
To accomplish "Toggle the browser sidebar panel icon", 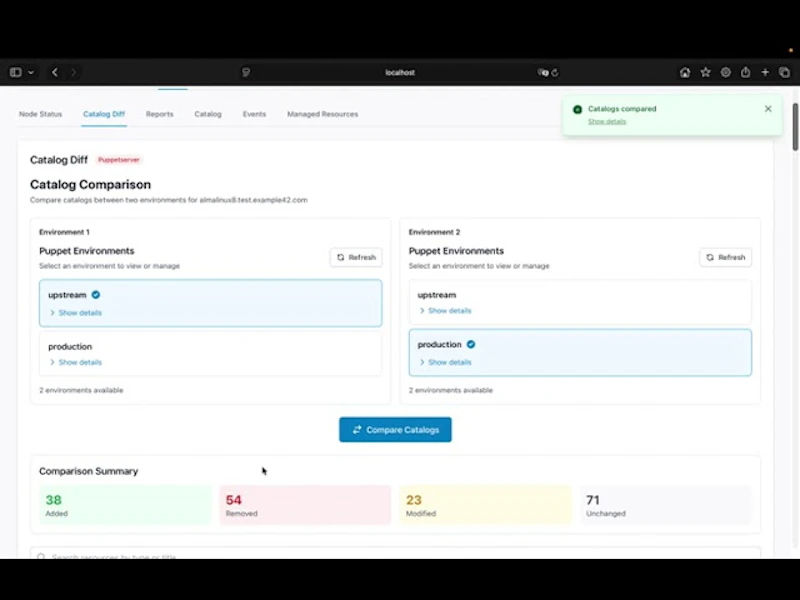I will click(16, 72).
